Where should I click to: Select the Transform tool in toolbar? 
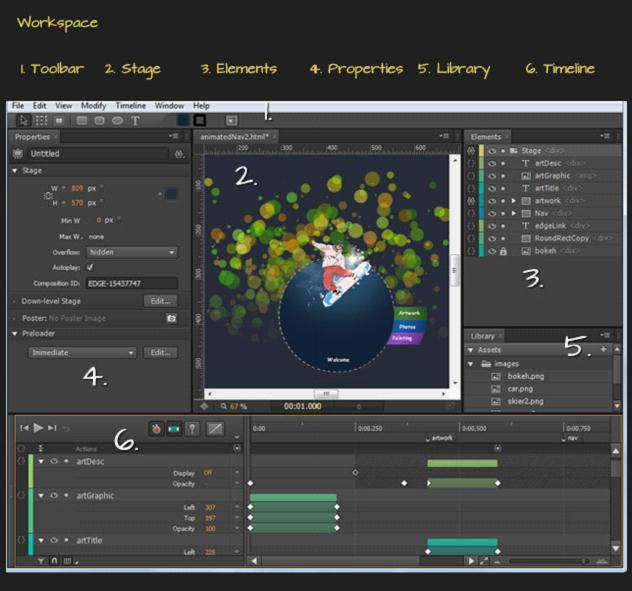click(x=41, y=121)
